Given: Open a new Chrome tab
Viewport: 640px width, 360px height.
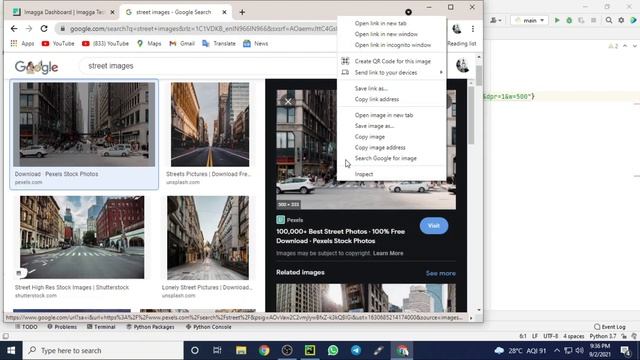Looking at the screenshot, I should 242,12.
